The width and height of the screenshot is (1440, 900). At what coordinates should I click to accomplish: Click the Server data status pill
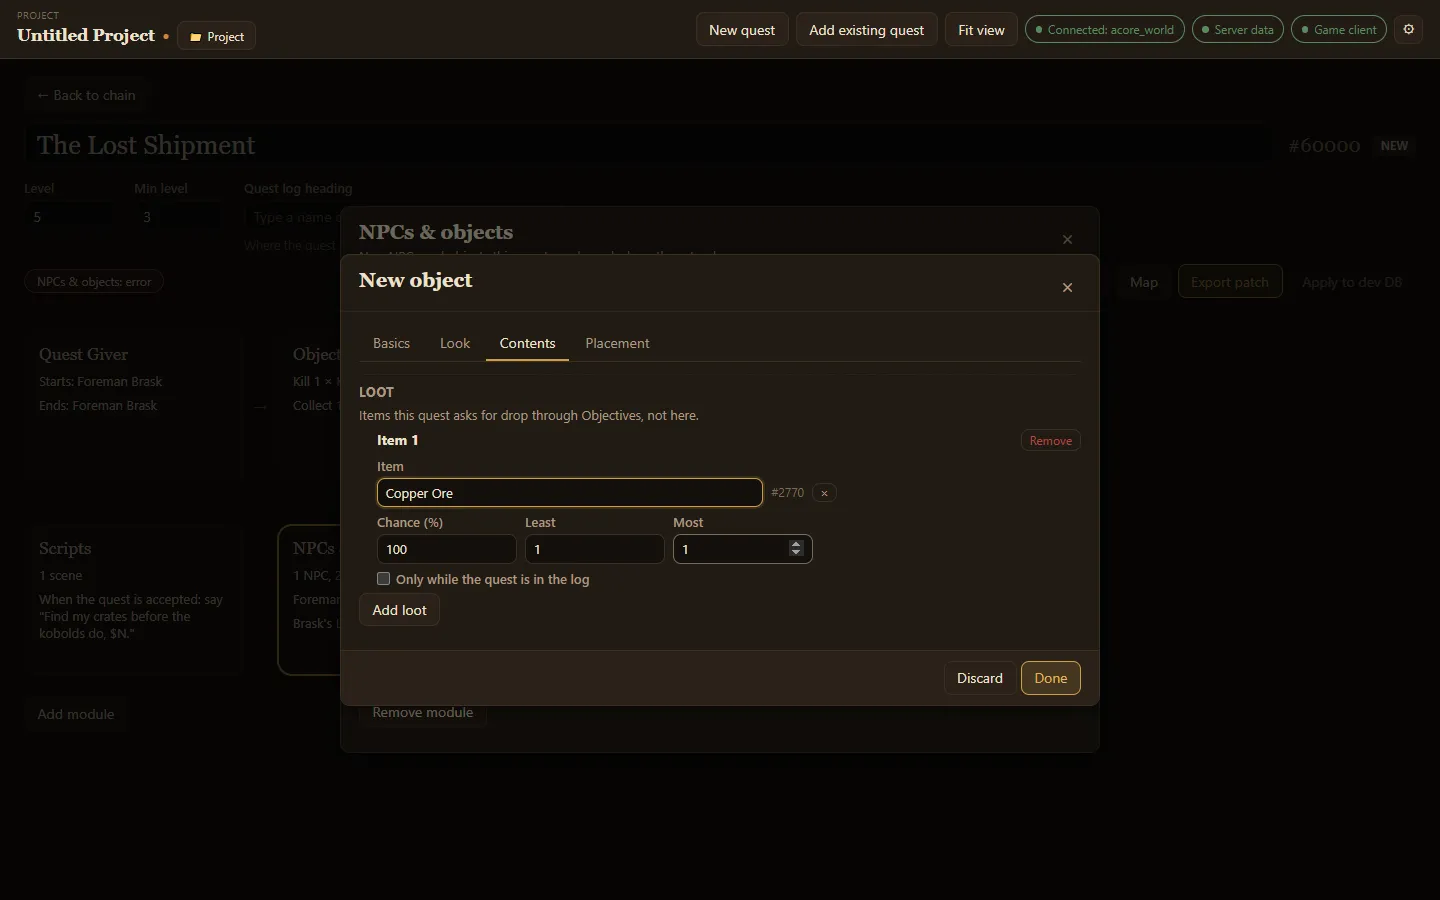tap(1238, 30)
